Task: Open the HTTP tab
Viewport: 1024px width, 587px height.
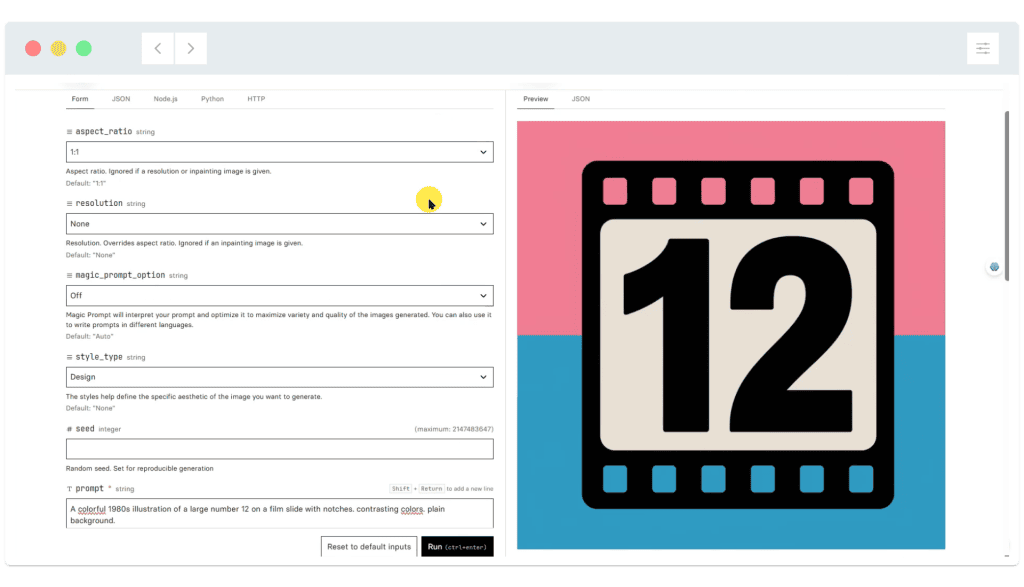Action: pos(256,99)
